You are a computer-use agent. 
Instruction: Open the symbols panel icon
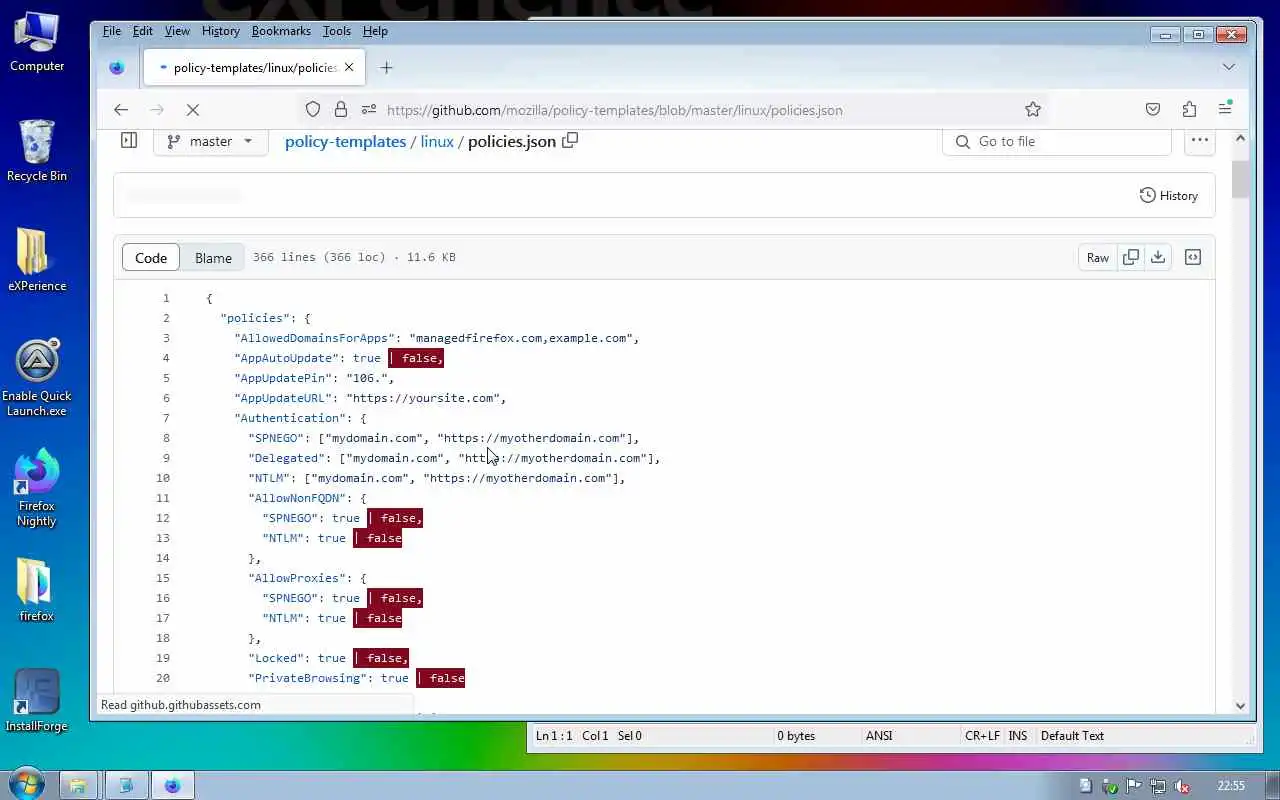click(1193, 257)
